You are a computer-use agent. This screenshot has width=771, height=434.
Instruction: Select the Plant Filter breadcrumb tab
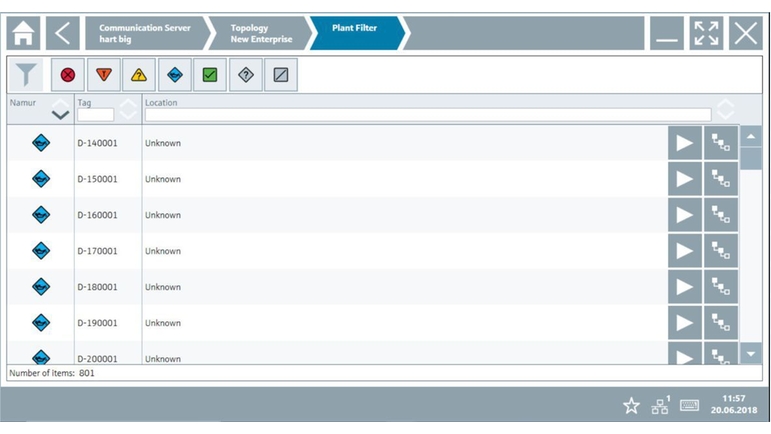tap(355, 33)
